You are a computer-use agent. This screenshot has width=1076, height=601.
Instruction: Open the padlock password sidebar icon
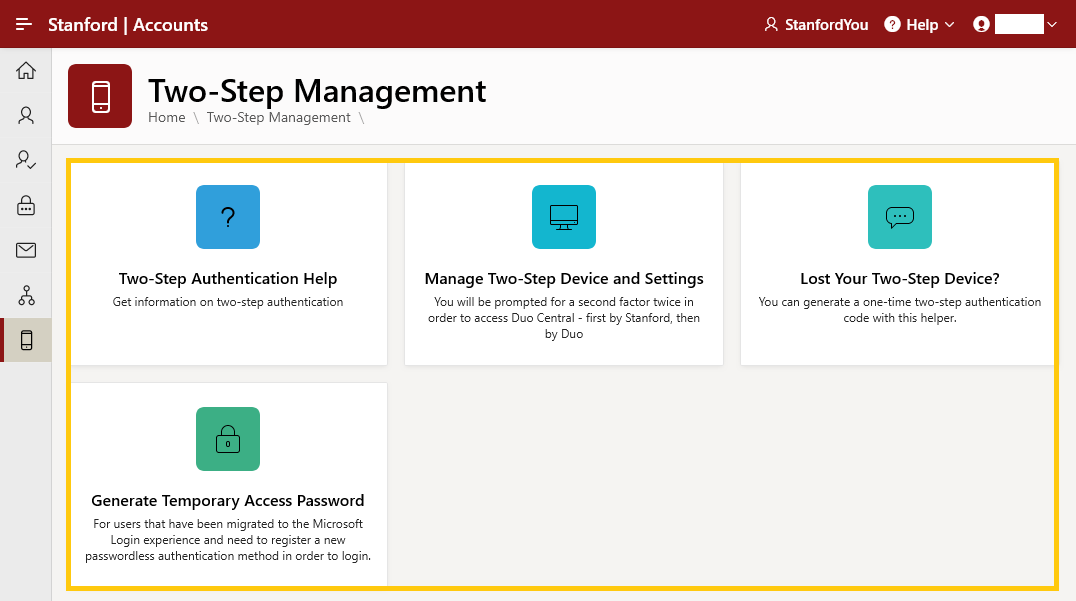click(x=26, y=205)
